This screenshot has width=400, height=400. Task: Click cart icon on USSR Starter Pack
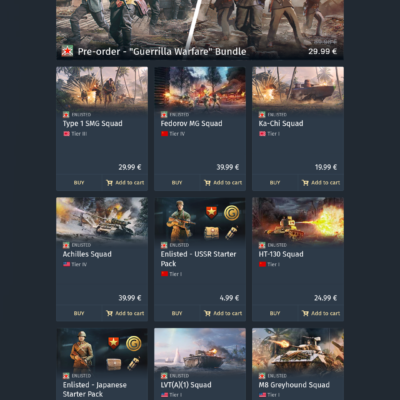click(207, 313)
